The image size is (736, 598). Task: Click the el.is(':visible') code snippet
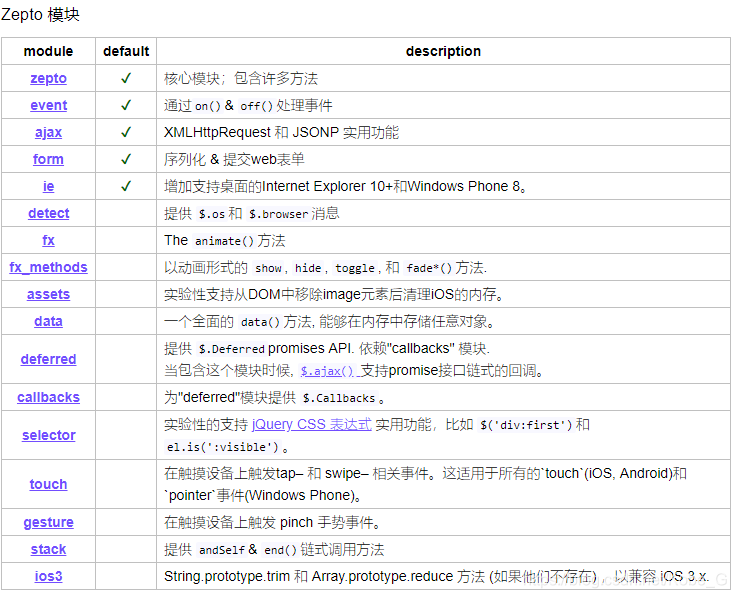223,447
